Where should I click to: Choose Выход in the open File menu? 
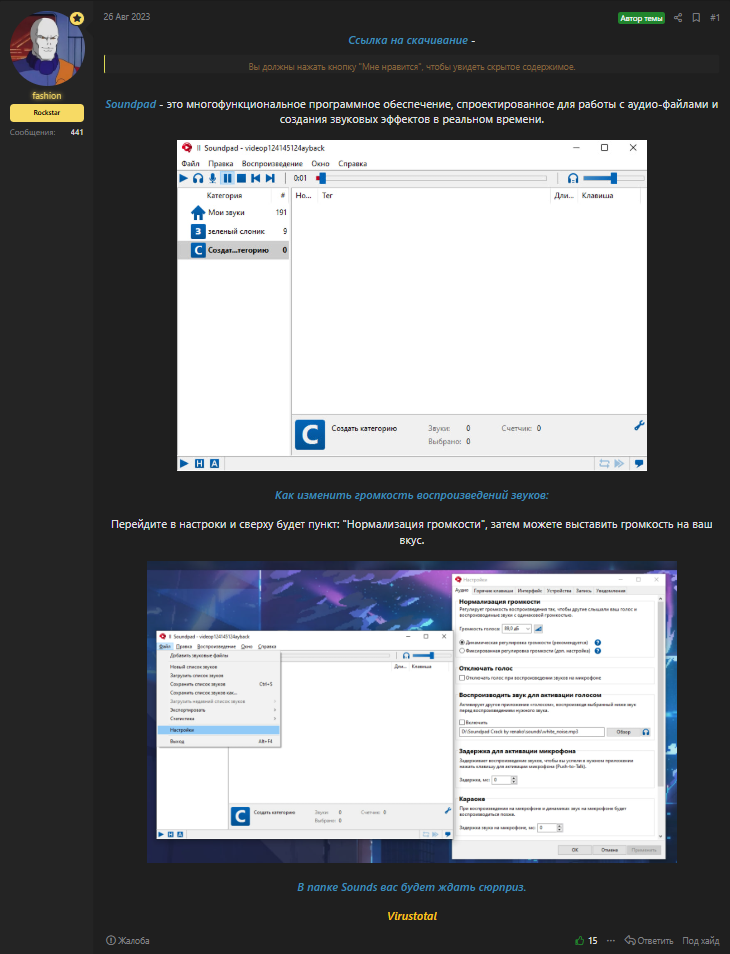pyautogui.click(x=218, y=742)
